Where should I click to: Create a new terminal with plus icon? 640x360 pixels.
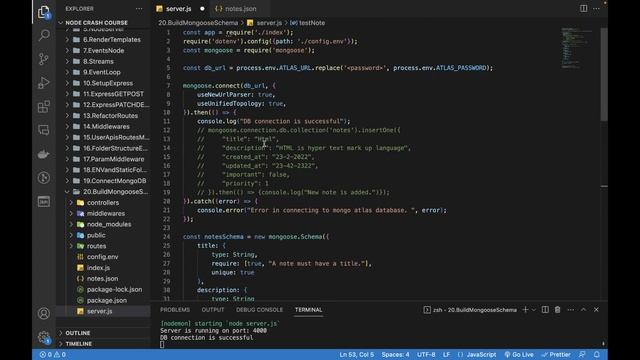[x=525, y=310]
